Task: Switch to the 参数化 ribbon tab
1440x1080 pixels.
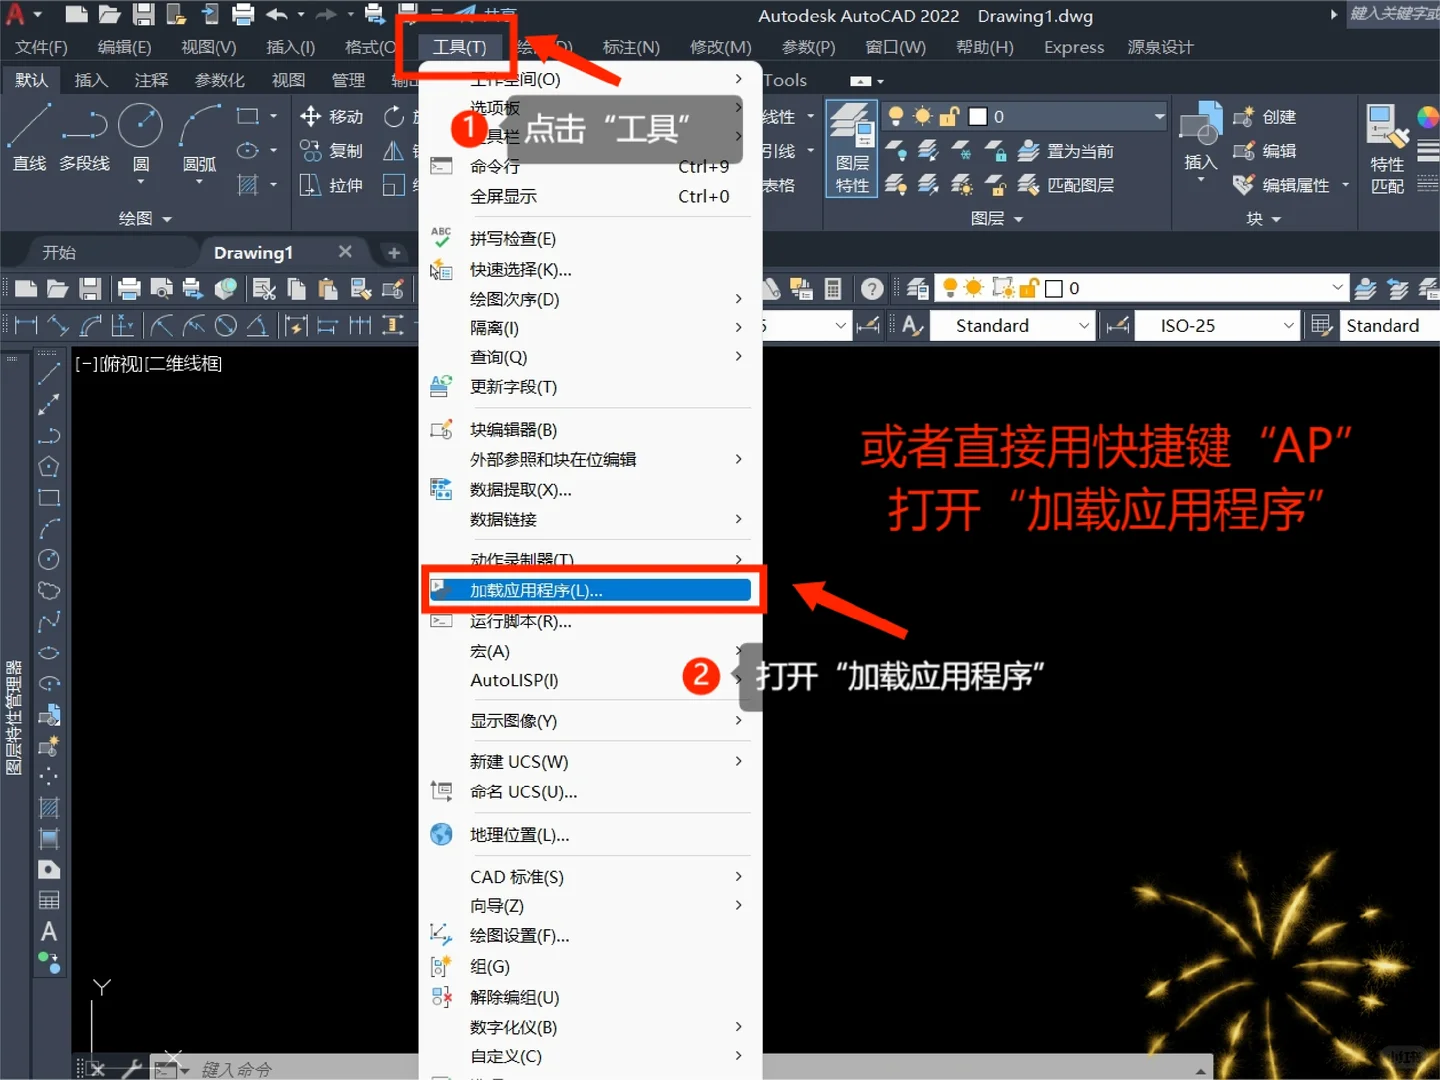Action: (219, 80)
